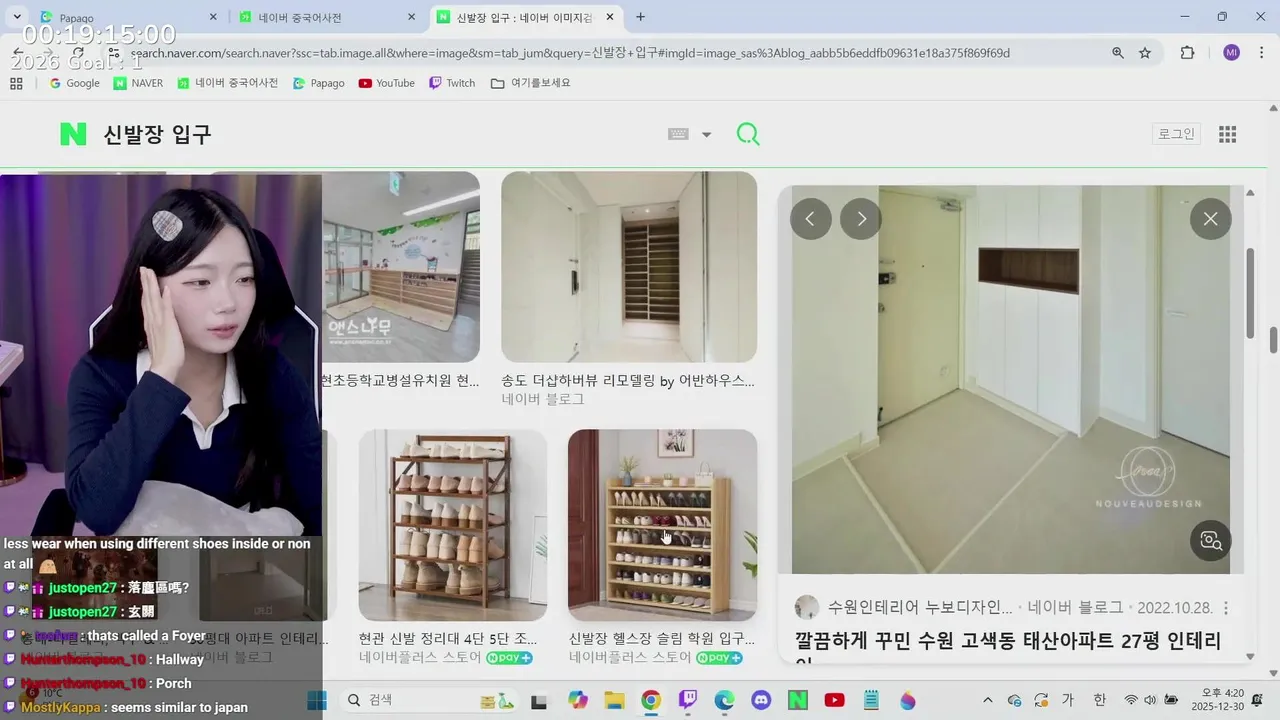1280x720 pixels.
Task: Open the Naver app in the taskbar
Action: (x=797, y=701)
